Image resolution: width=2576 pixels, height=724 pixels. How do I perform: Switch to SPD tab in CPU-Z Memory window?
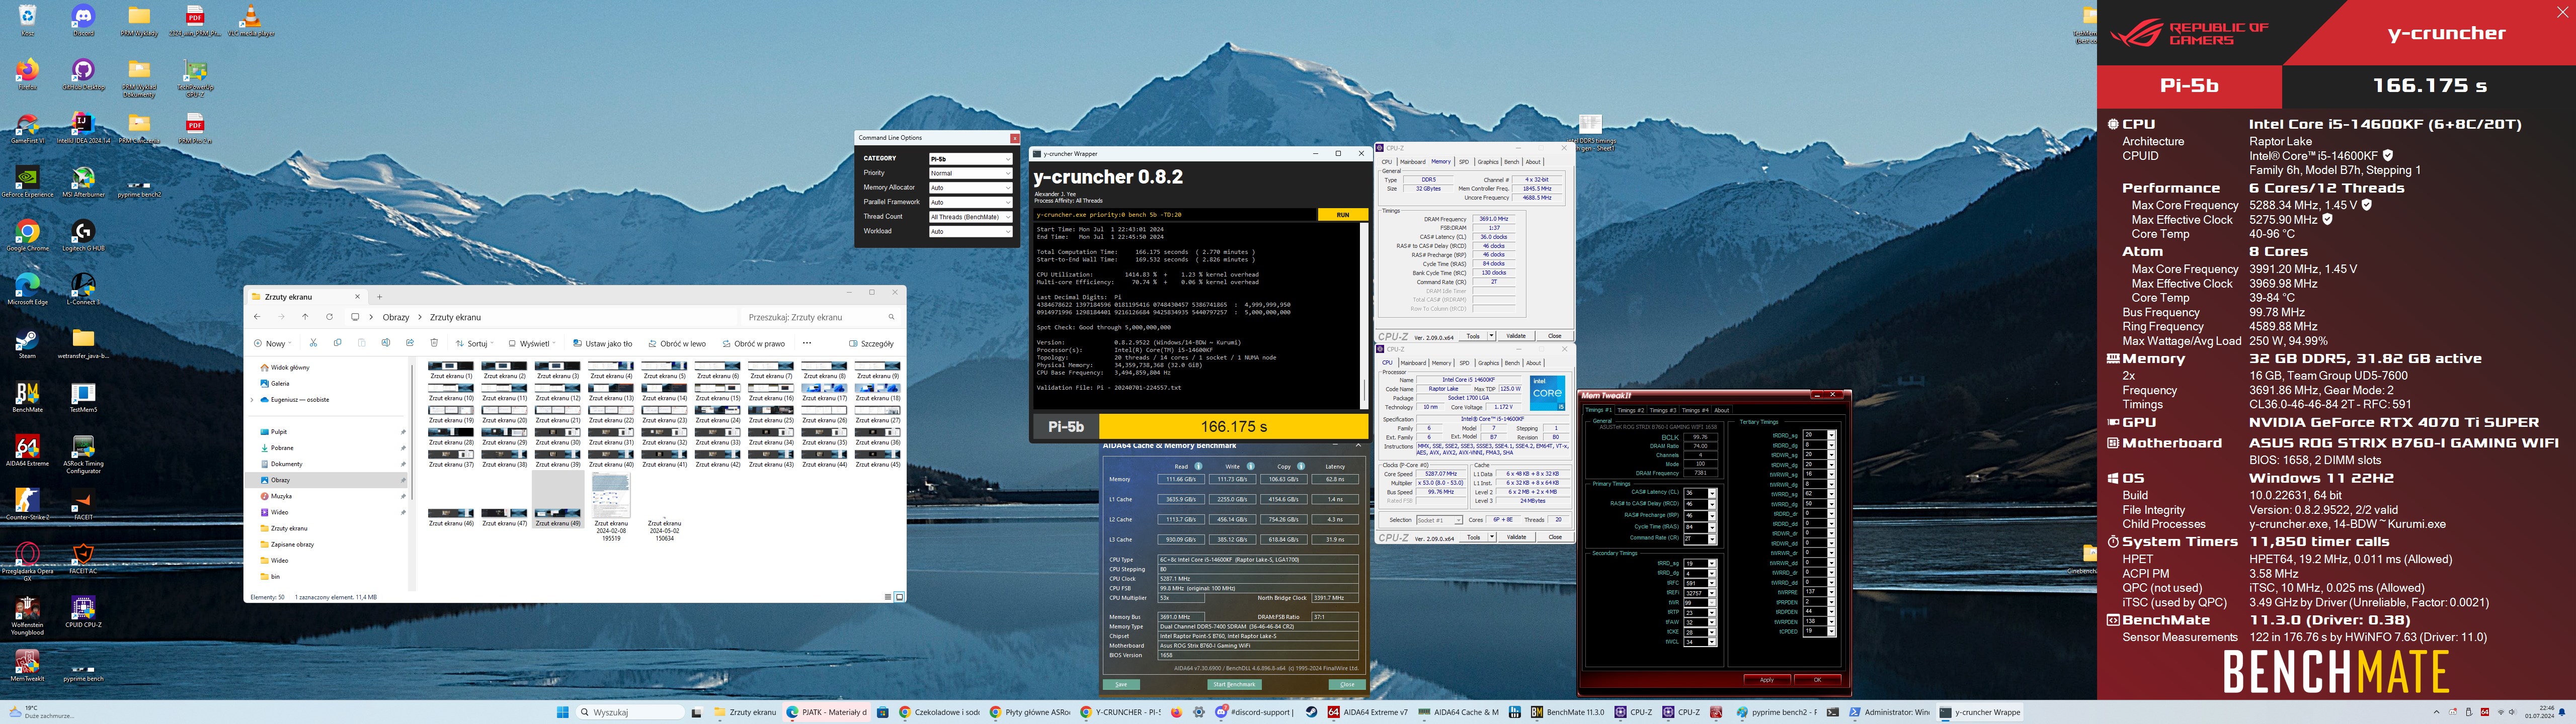1464,162
